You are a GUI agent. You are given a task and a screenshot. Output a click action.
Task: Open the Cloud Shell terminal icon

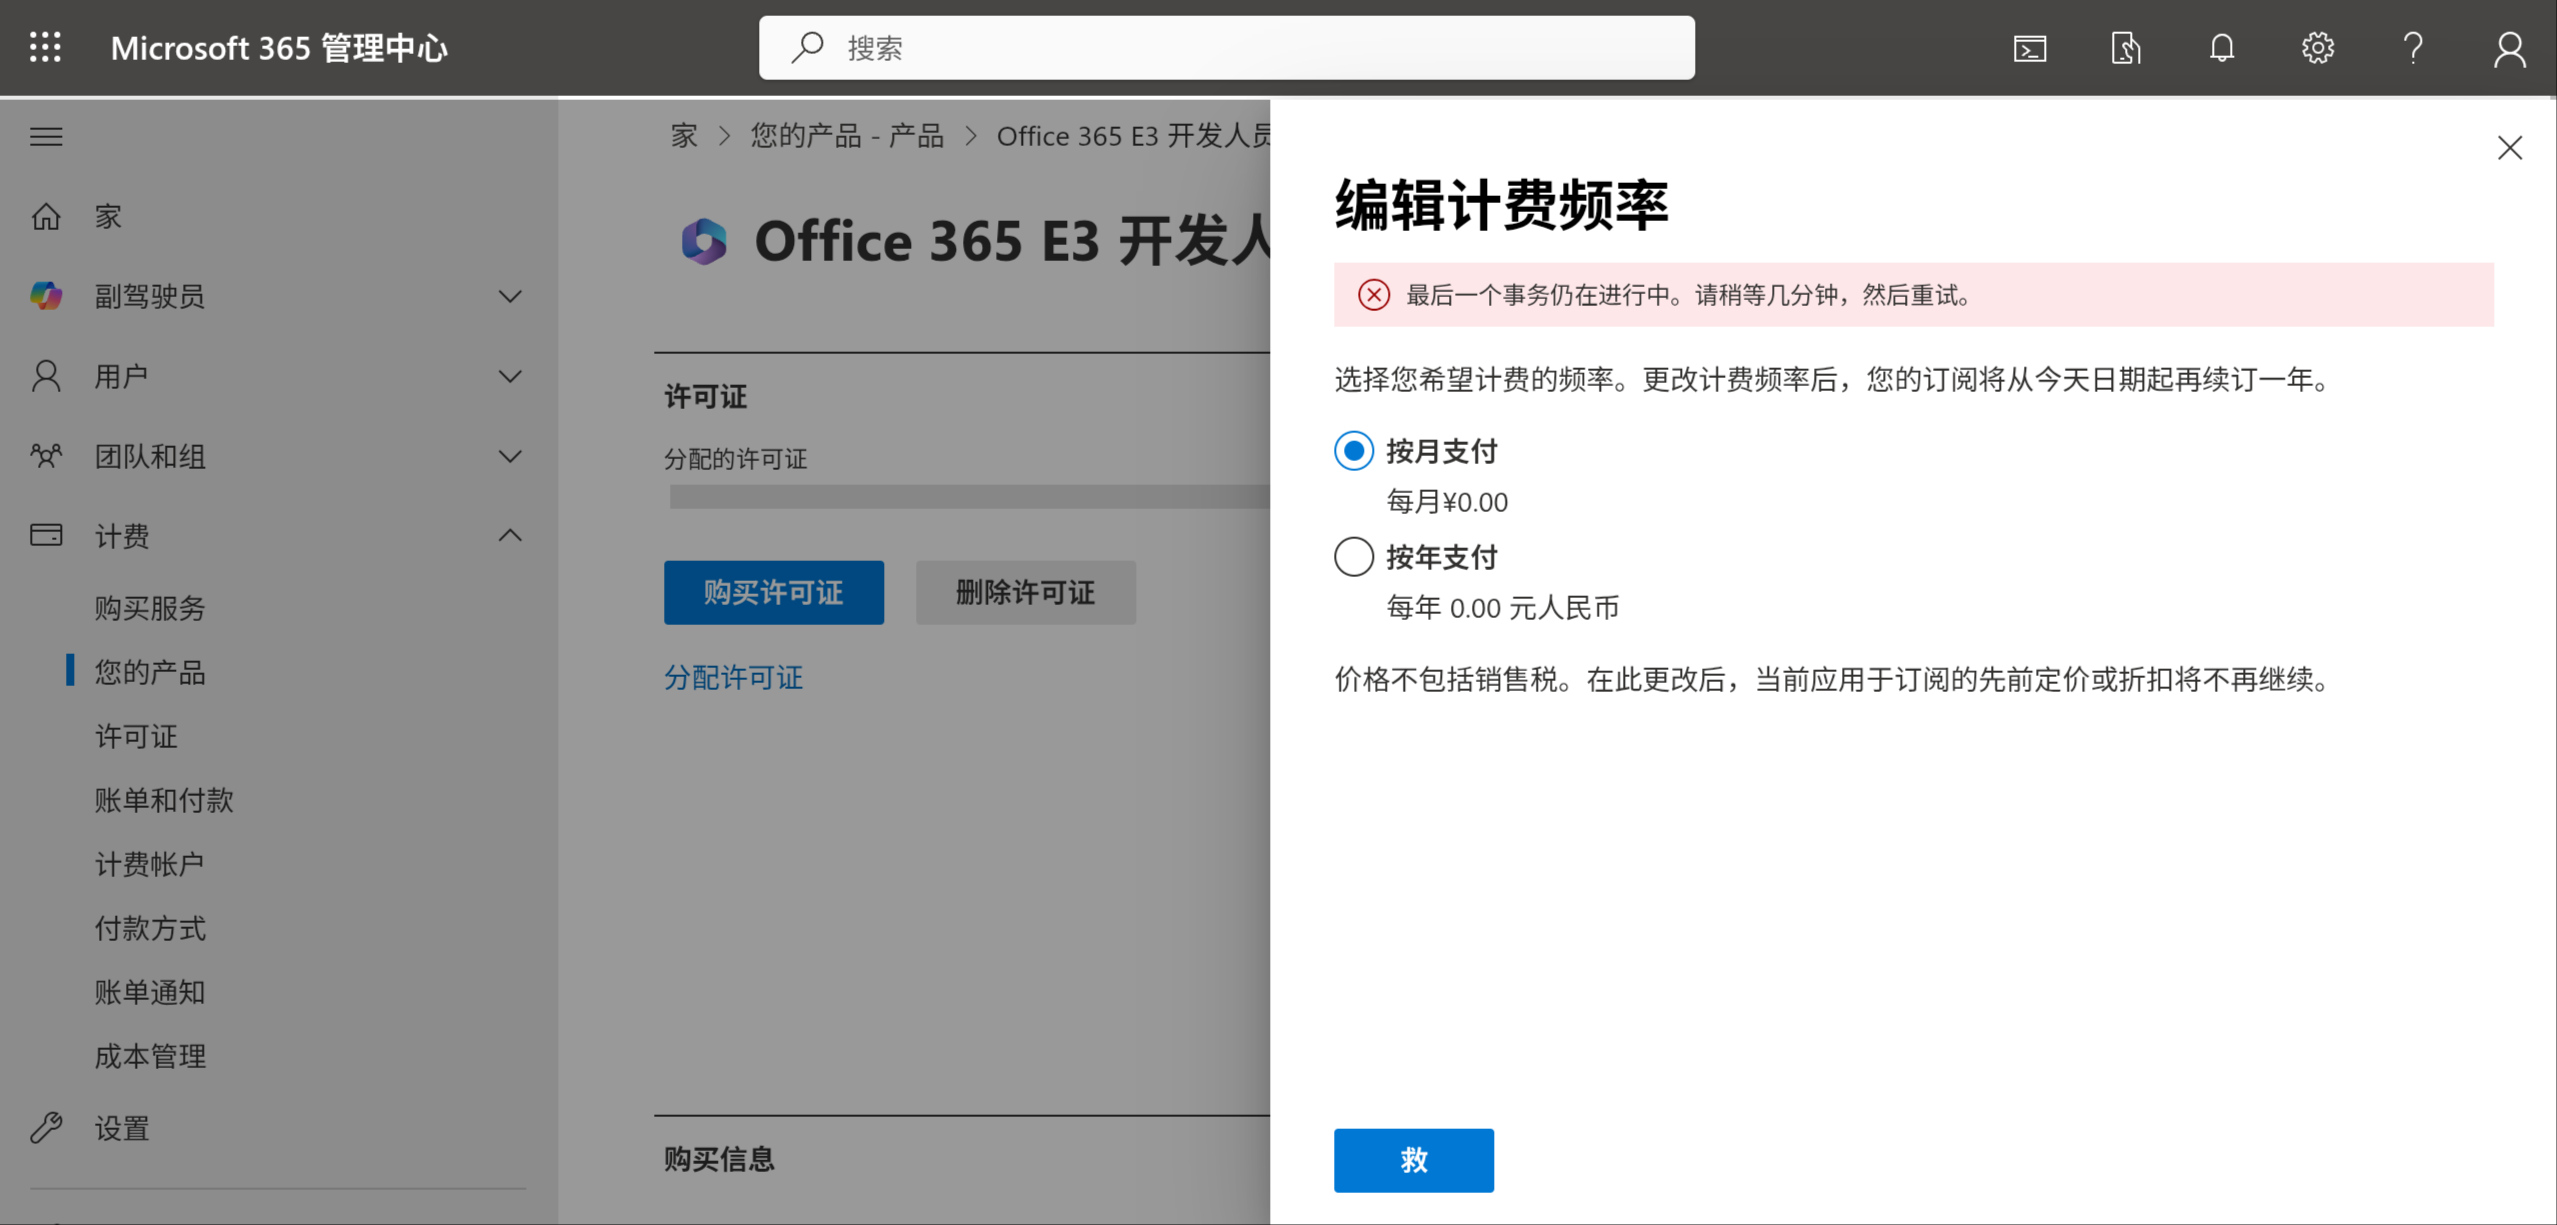[2029, 48]
